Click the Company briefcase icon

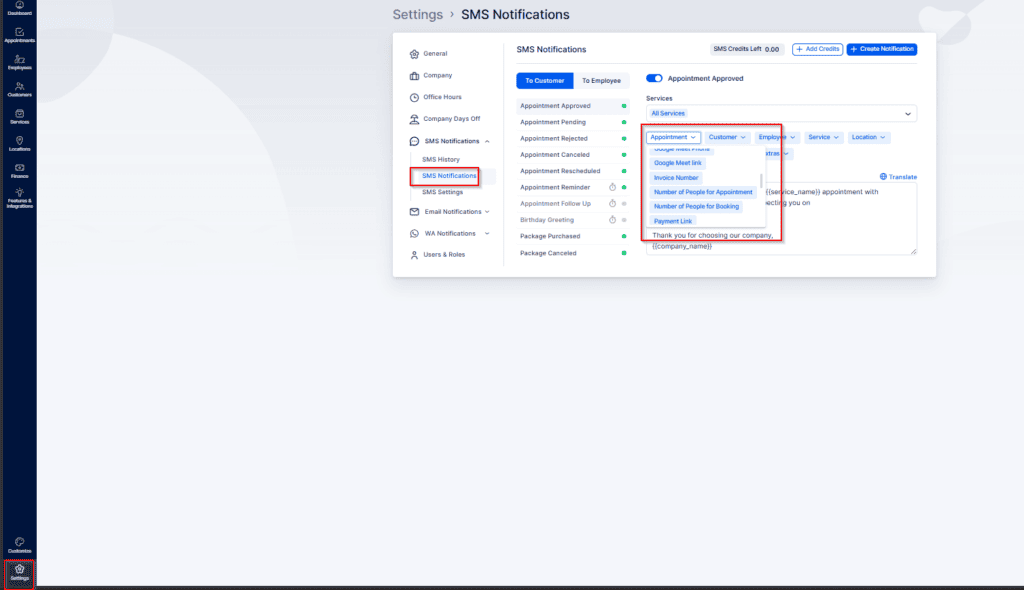pyautogui.click(x=414, y=76)
